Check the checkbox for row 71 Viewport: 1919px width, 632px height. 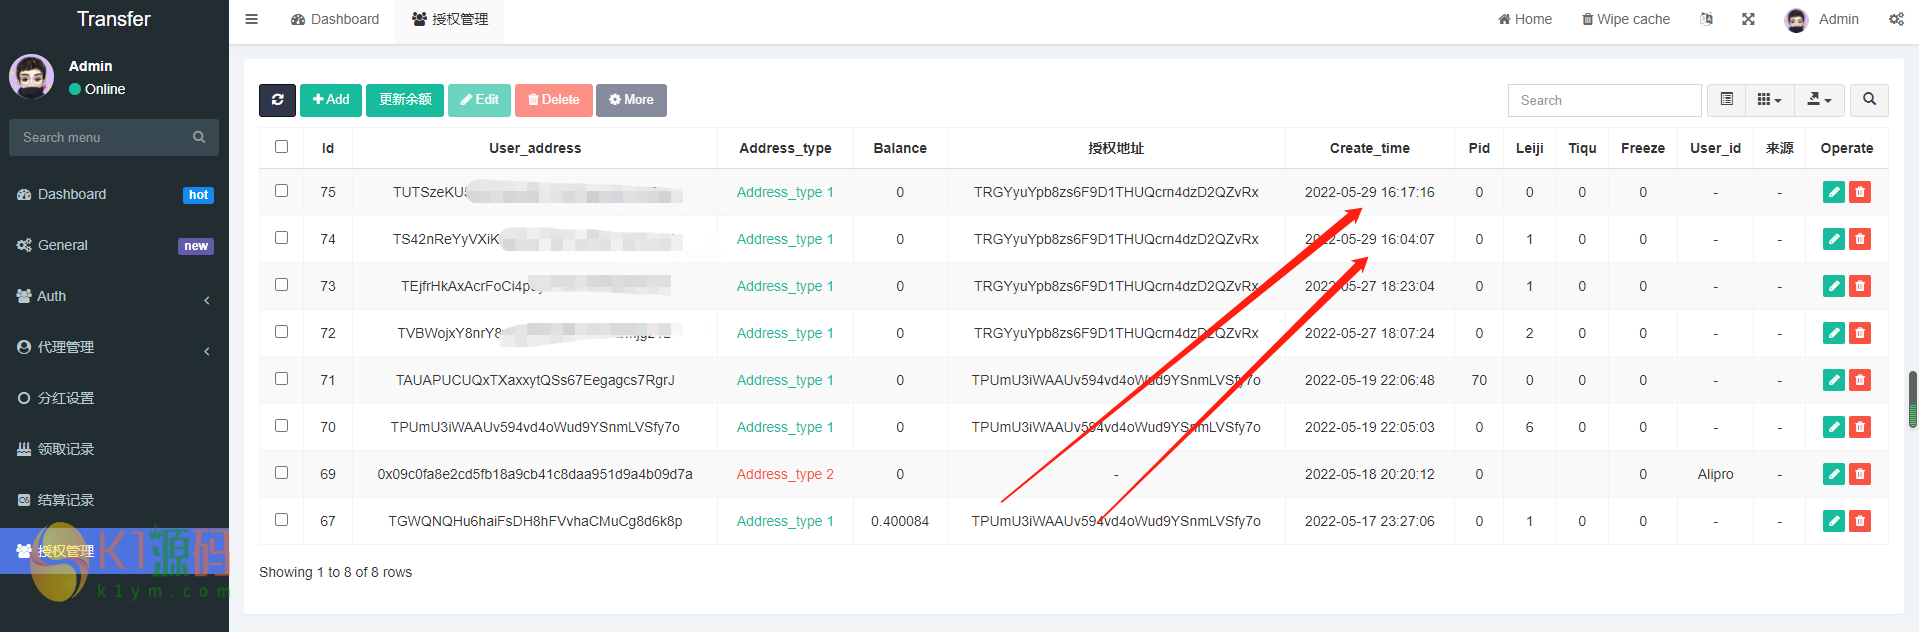pyautogui.click(x=281, y=379)
